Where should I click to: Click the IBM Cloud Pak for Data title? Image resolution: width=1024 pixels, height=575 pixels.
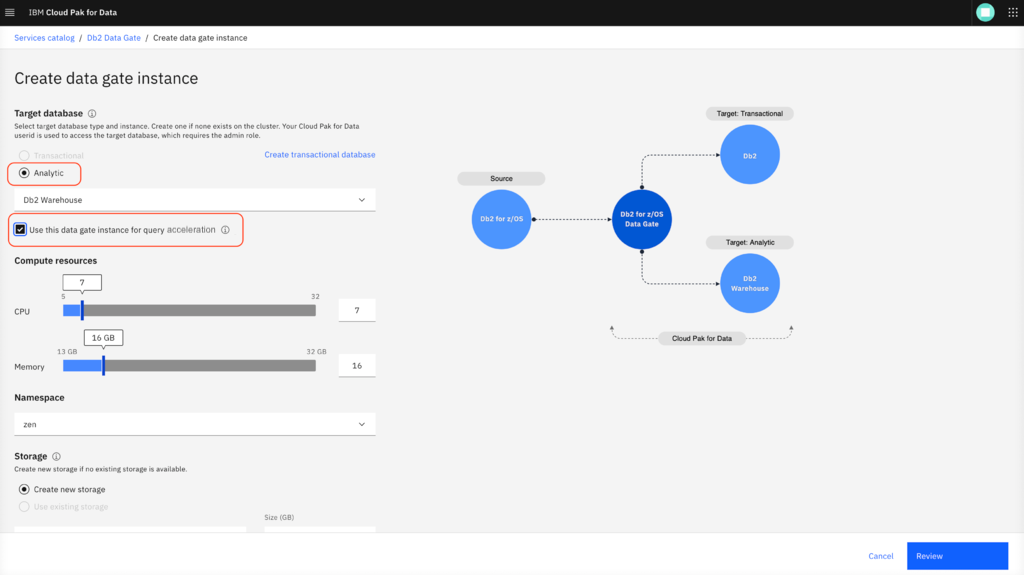72,12
